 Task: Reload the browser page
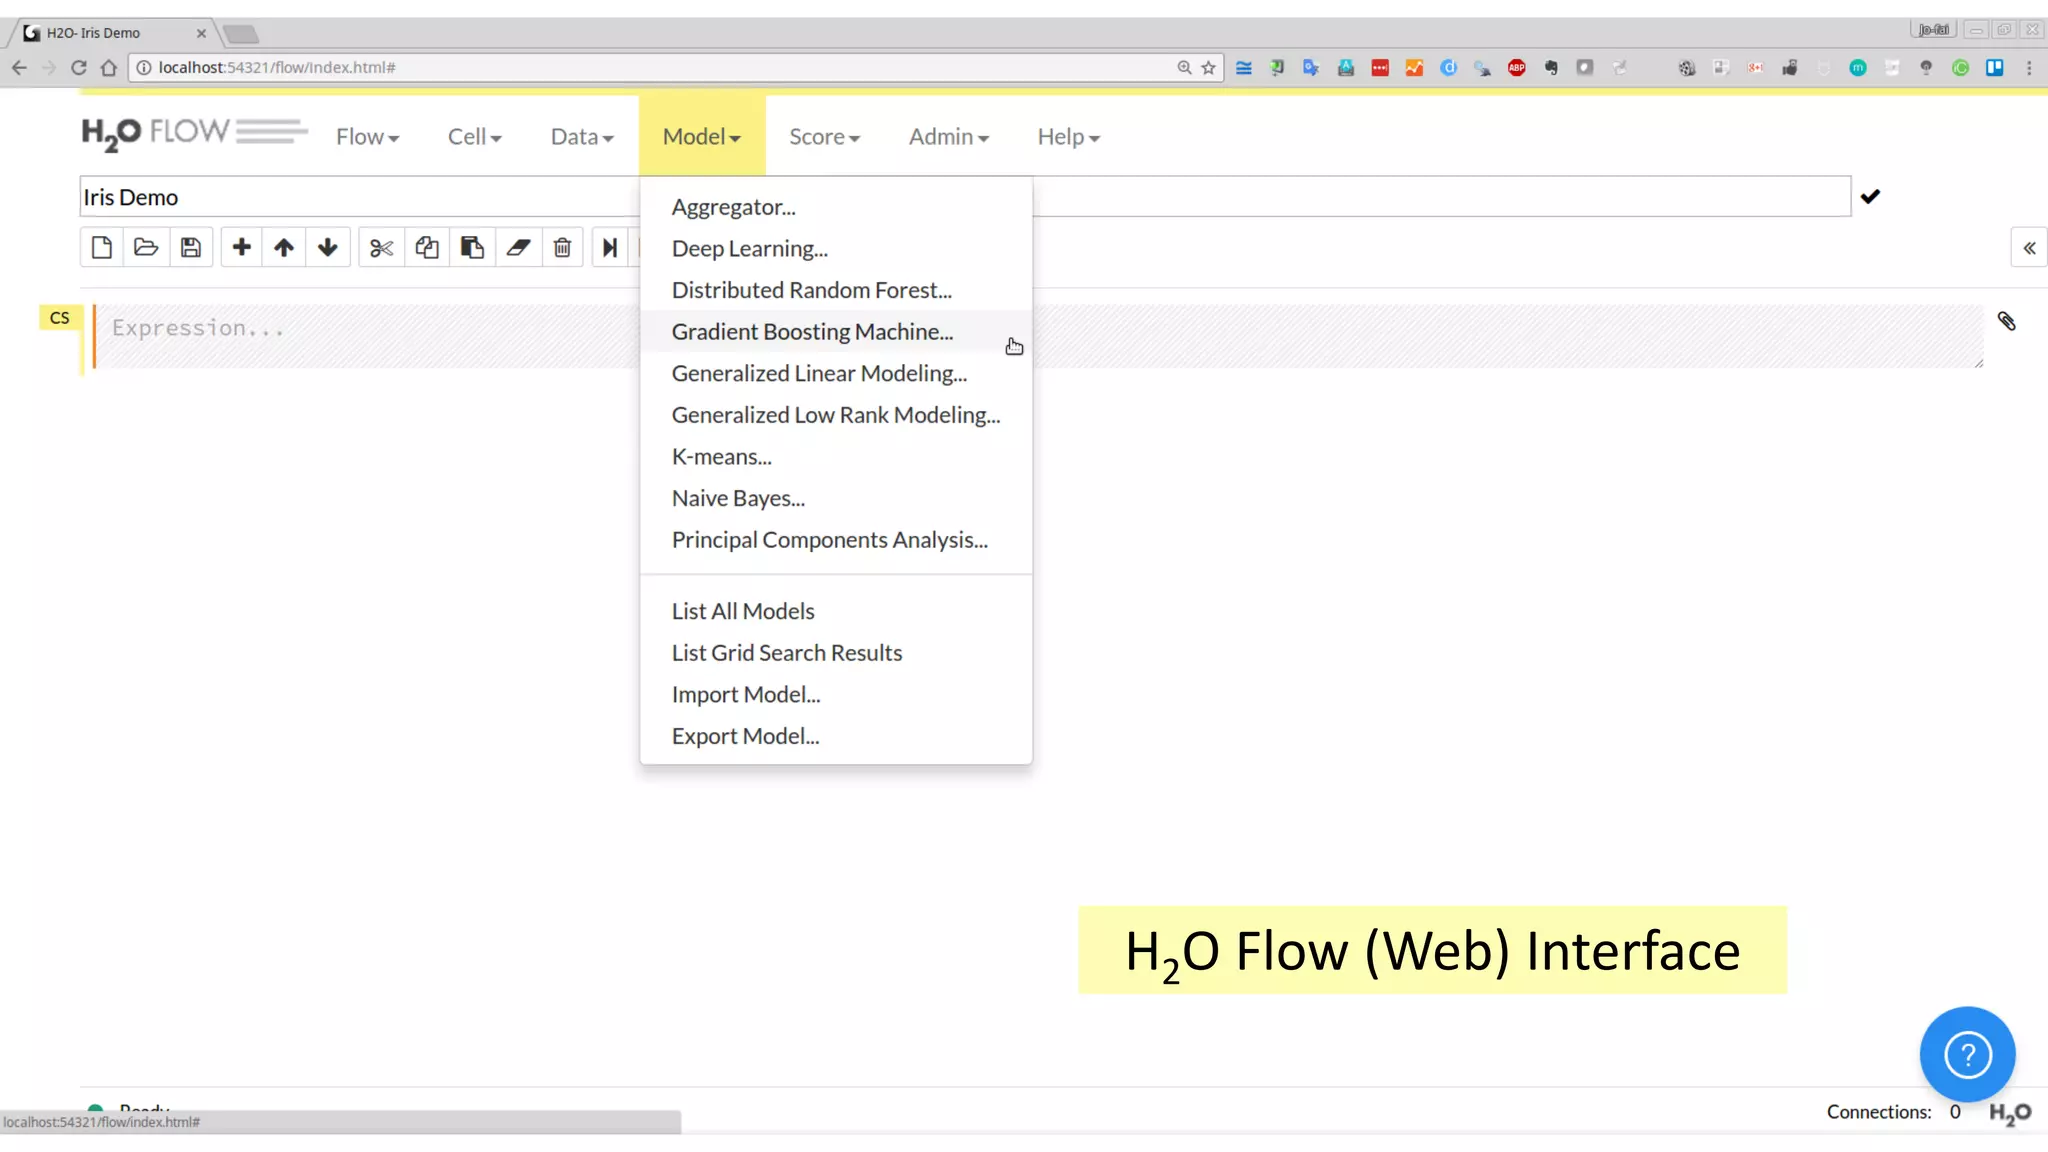[78, 68]
